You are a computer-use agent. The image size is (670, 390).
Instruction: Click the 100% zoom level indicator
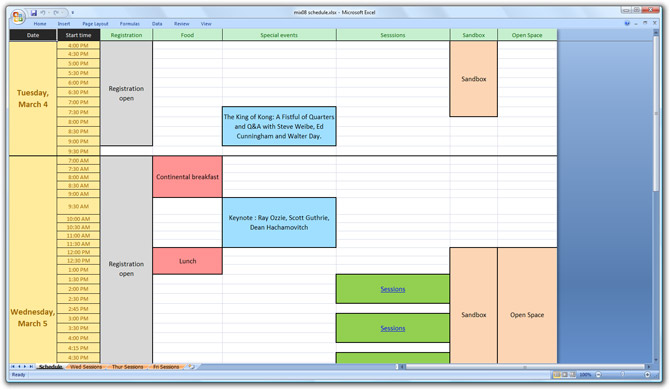click(585, 375)
